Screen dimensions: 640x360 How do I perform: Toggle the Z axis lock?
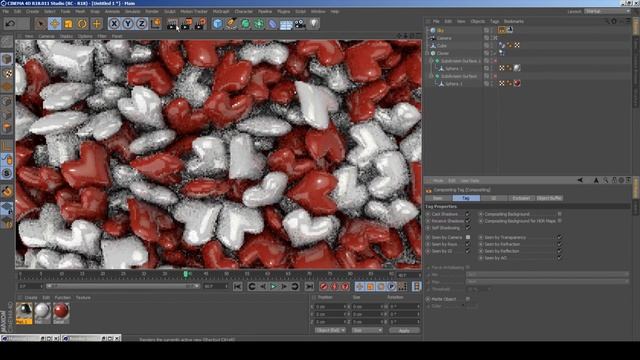tap(142, 24)
